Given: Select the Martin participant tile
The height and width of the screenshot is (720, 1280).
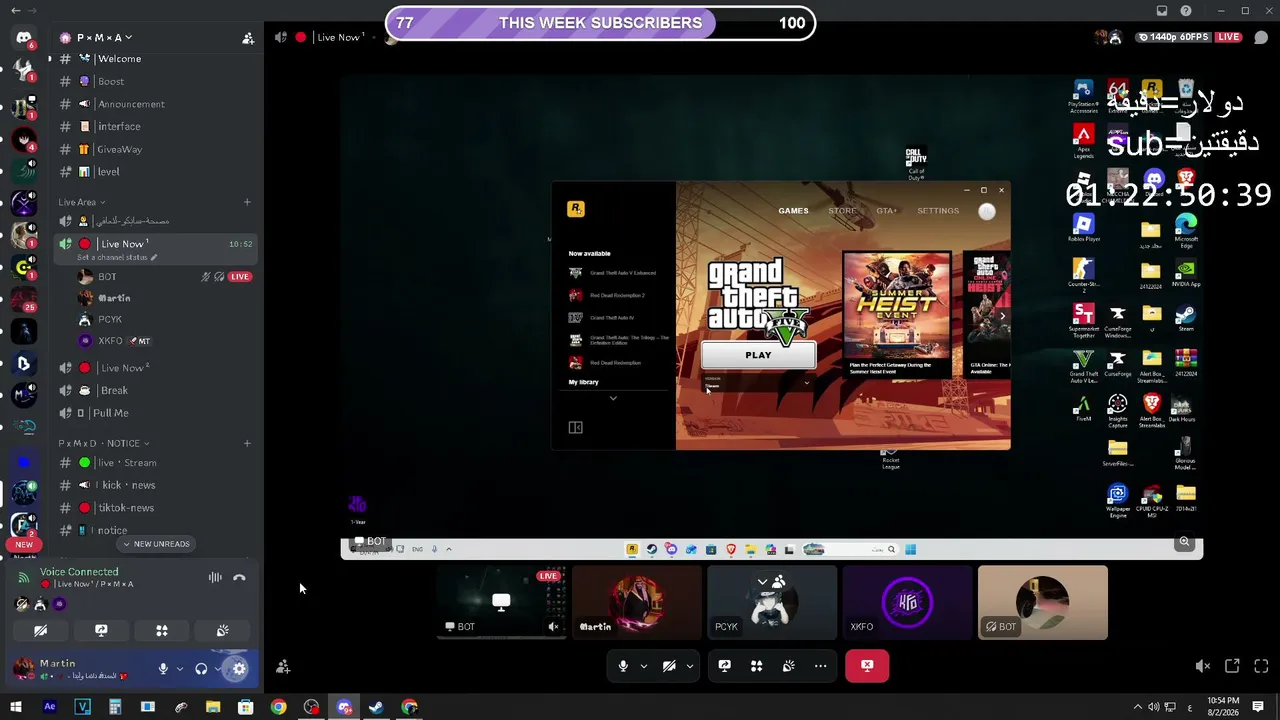Looking at the screenshot, I should click(x=637, y=603).
